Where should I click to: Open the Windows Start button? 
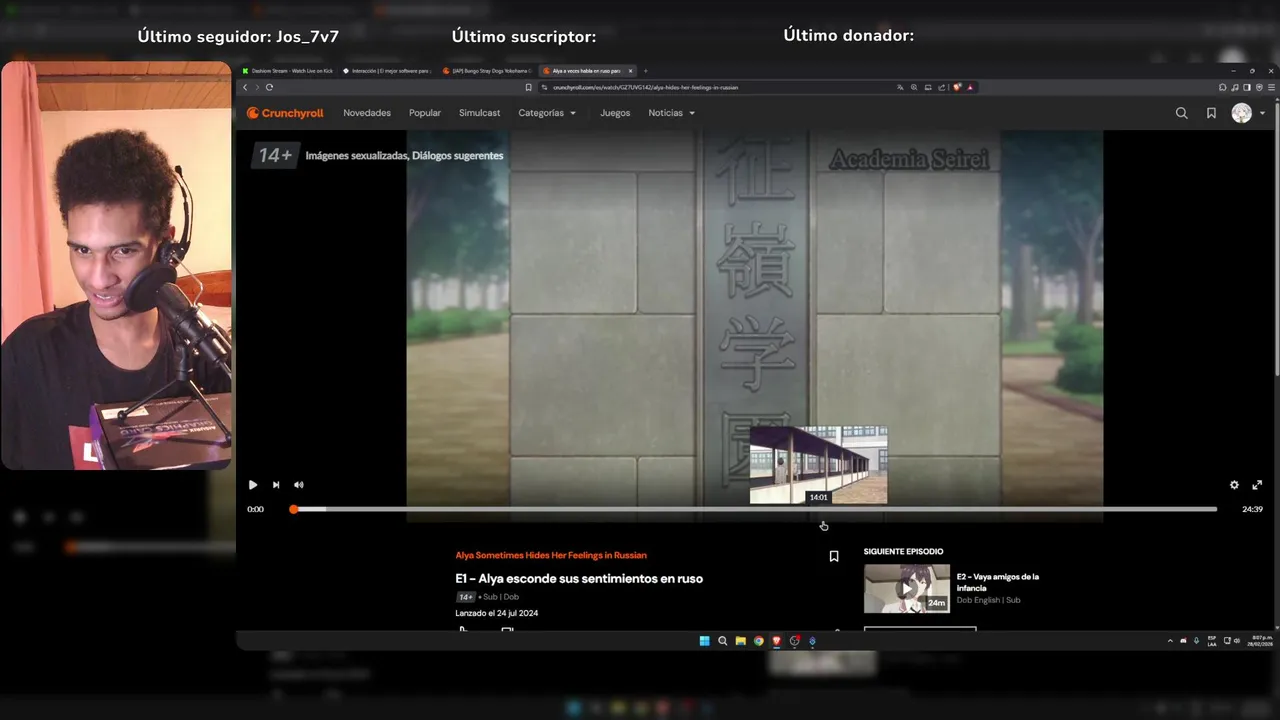point(704,641)
